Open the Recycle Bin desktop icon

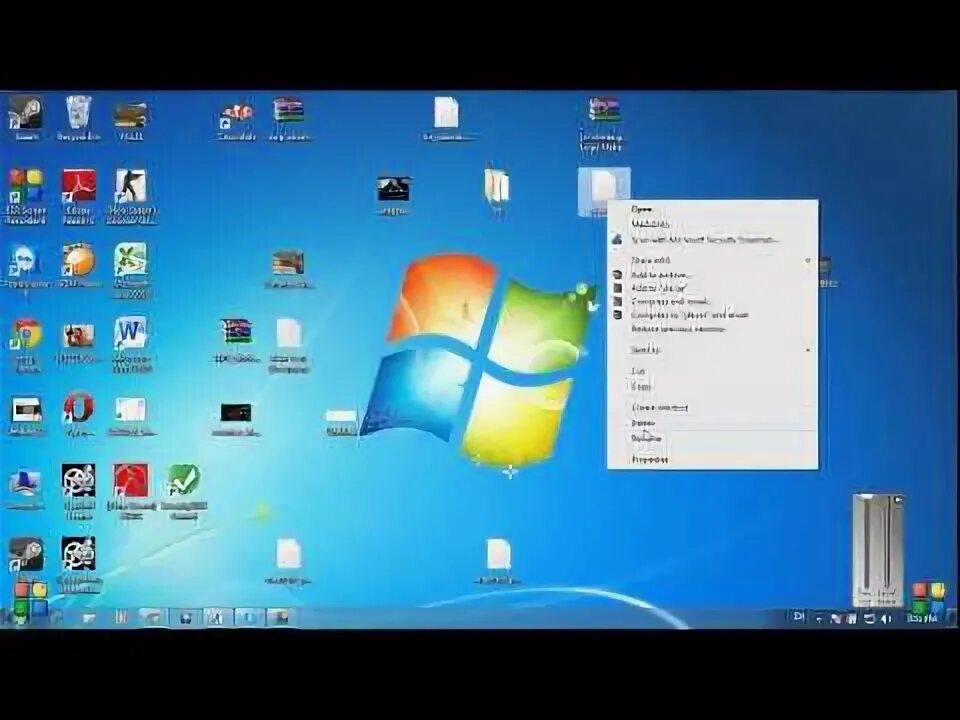pos(78,118)
